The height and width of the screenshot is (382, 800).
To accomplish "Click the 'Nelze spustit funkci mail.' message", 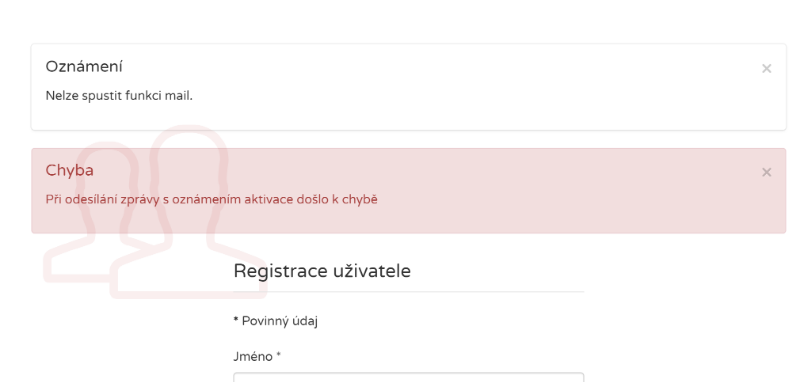I will pyautogui.click(x=119, y=95).
